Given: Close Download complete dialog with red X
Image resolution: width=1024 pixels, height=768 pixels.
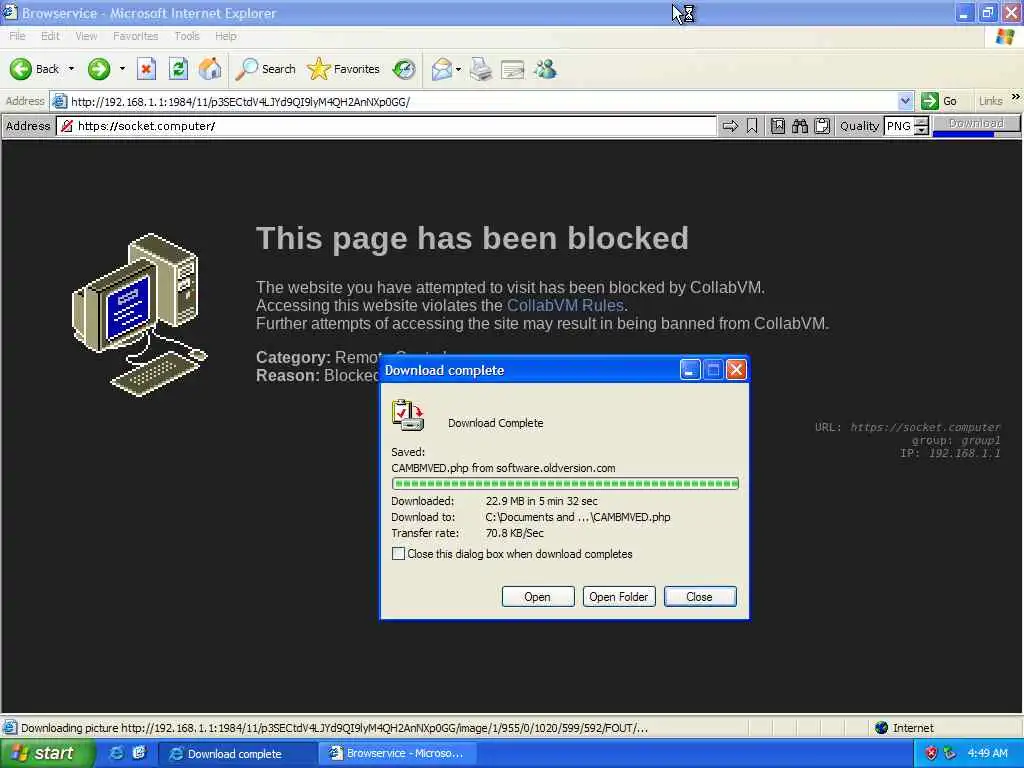Looking at the screenshot, I should pyautogui.click(x=736, y=370).
